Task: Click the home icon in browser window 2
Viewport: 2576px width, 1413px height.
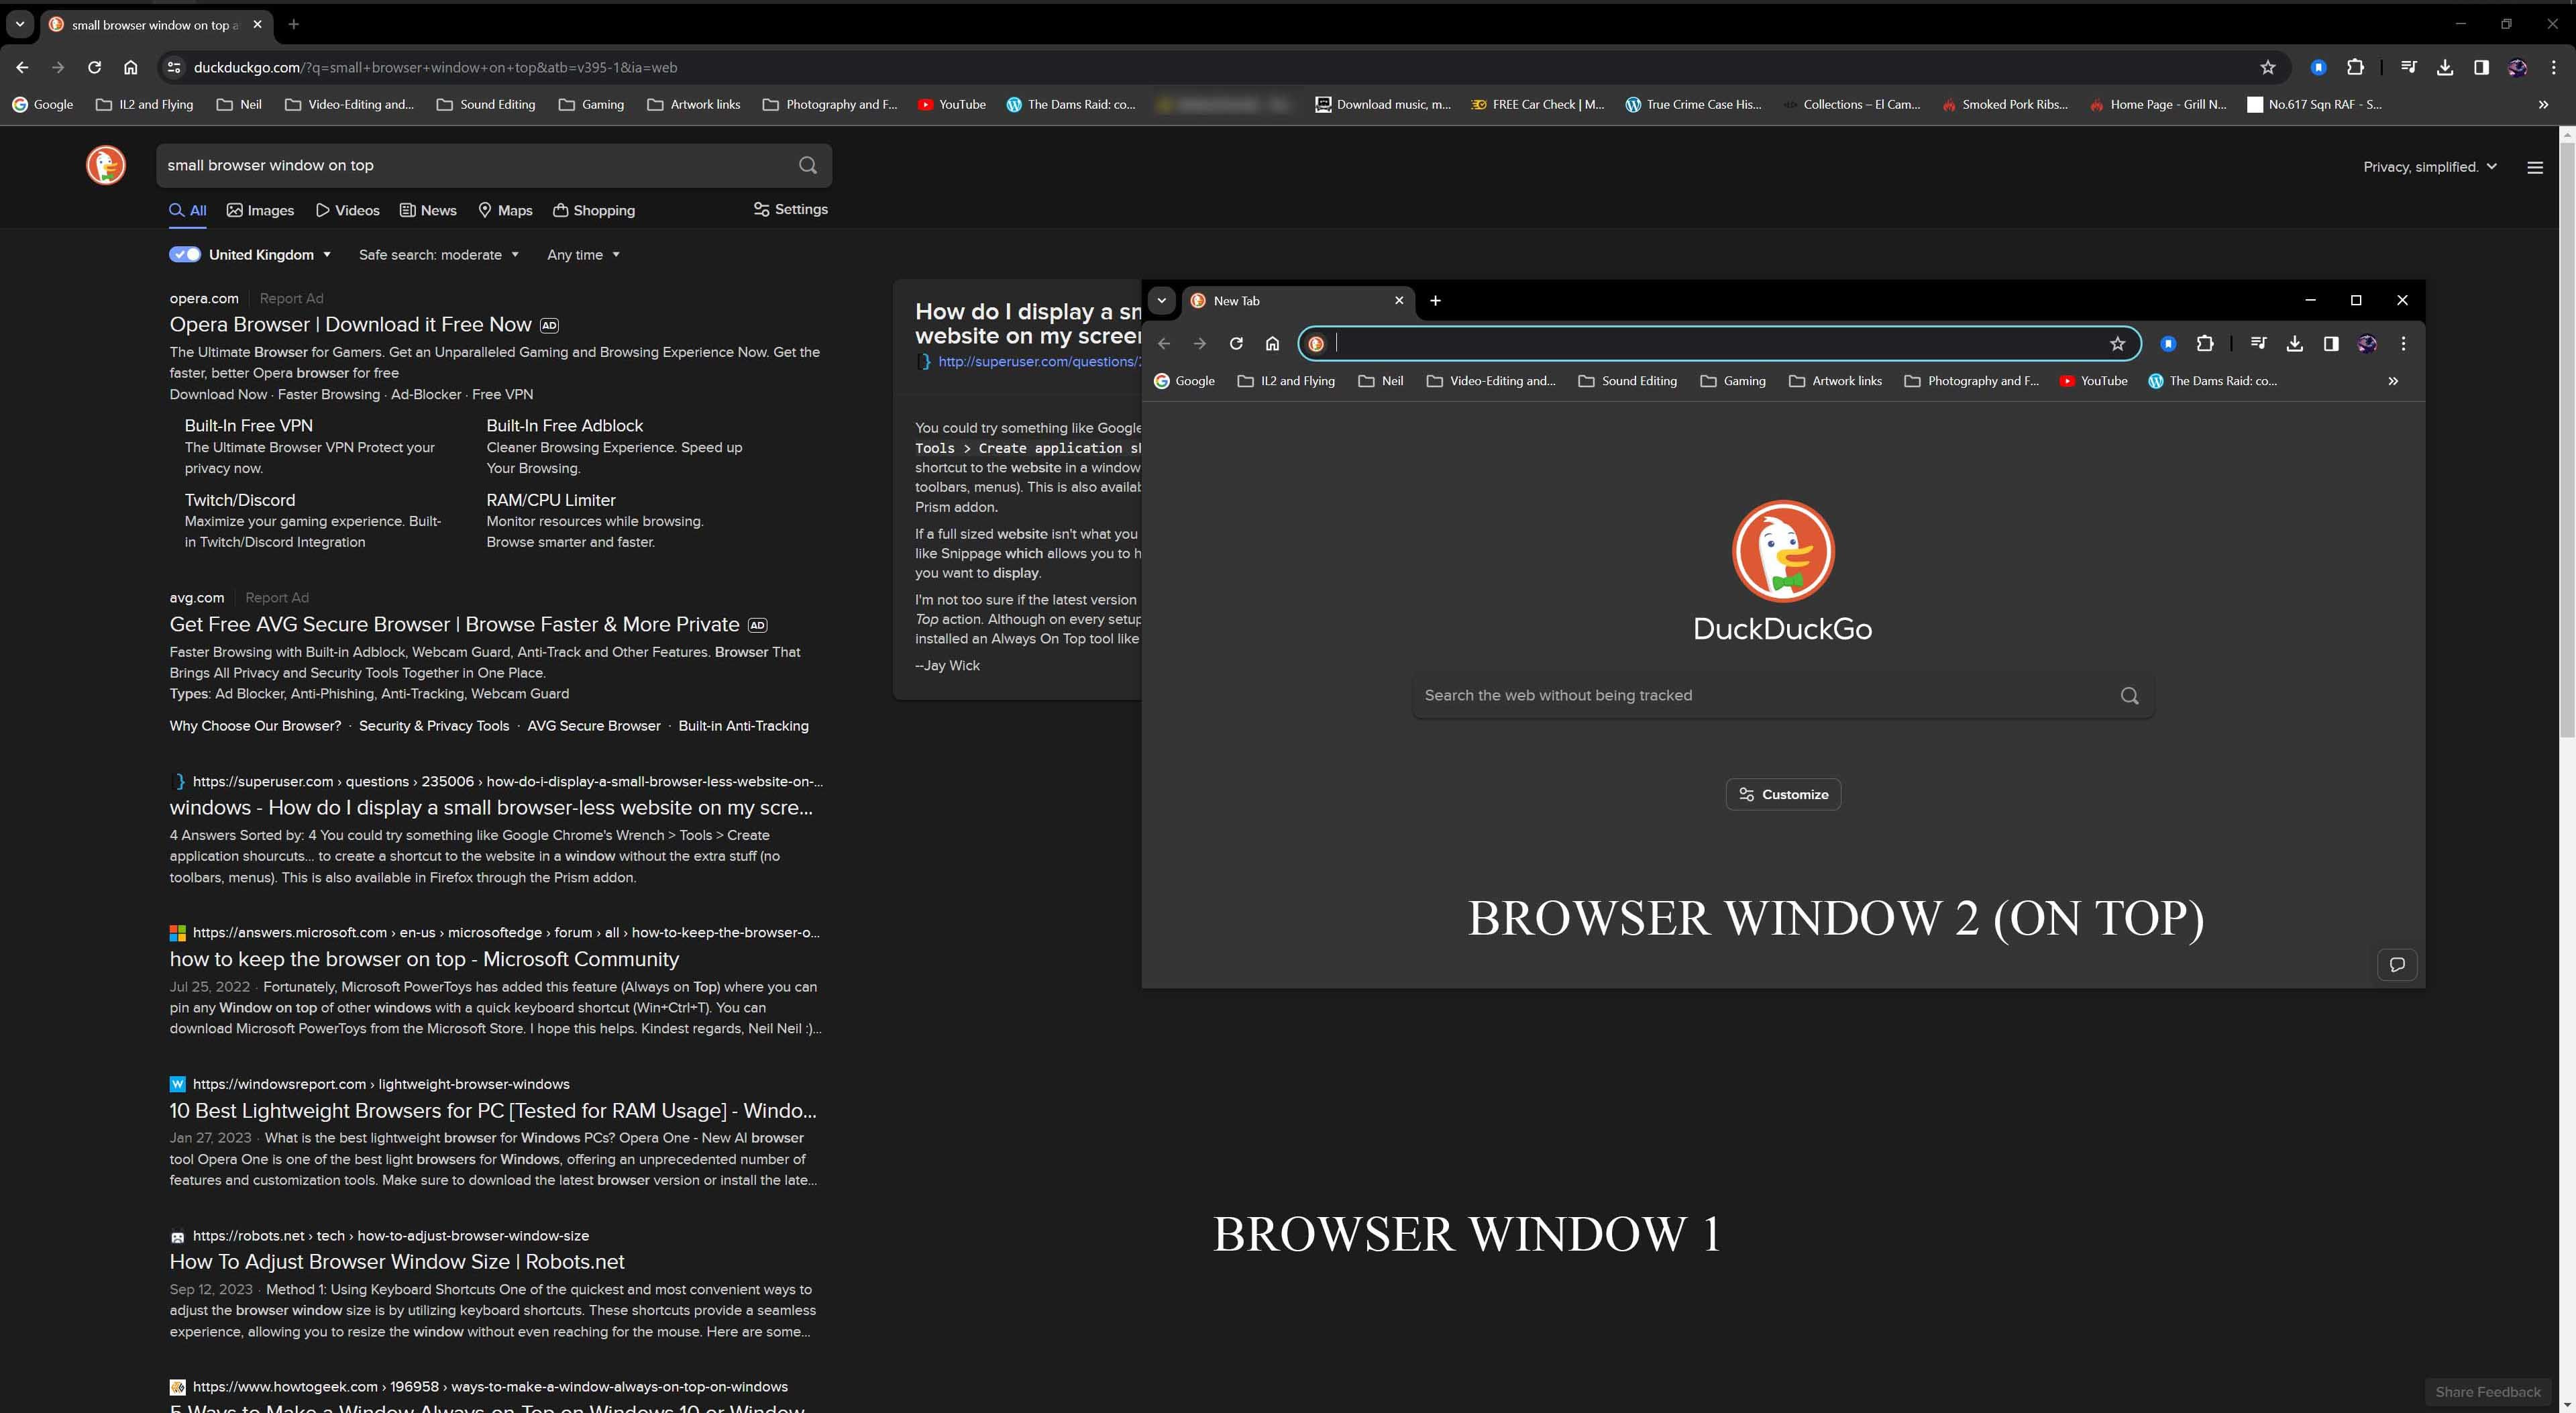Action: [1272, 343]
